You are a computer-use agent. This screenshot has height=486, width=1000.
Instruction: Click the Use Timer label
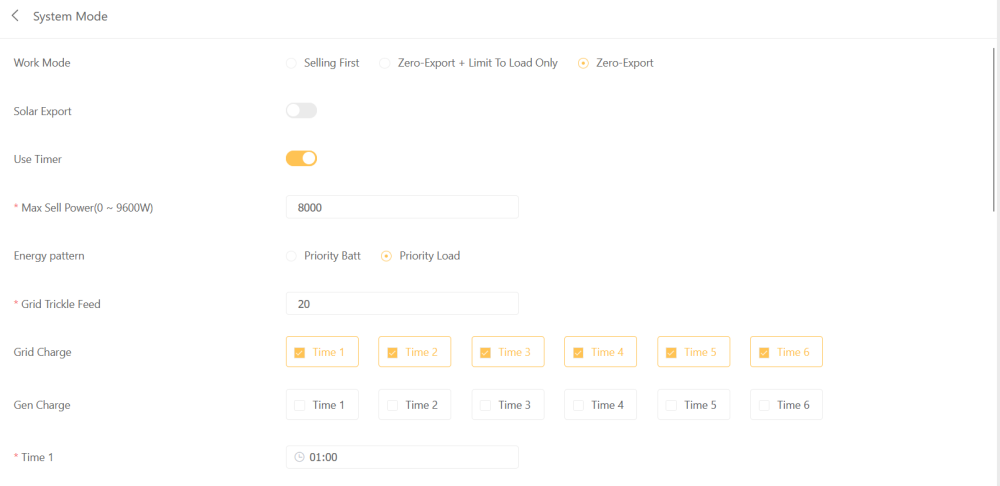tap(38, 159)
